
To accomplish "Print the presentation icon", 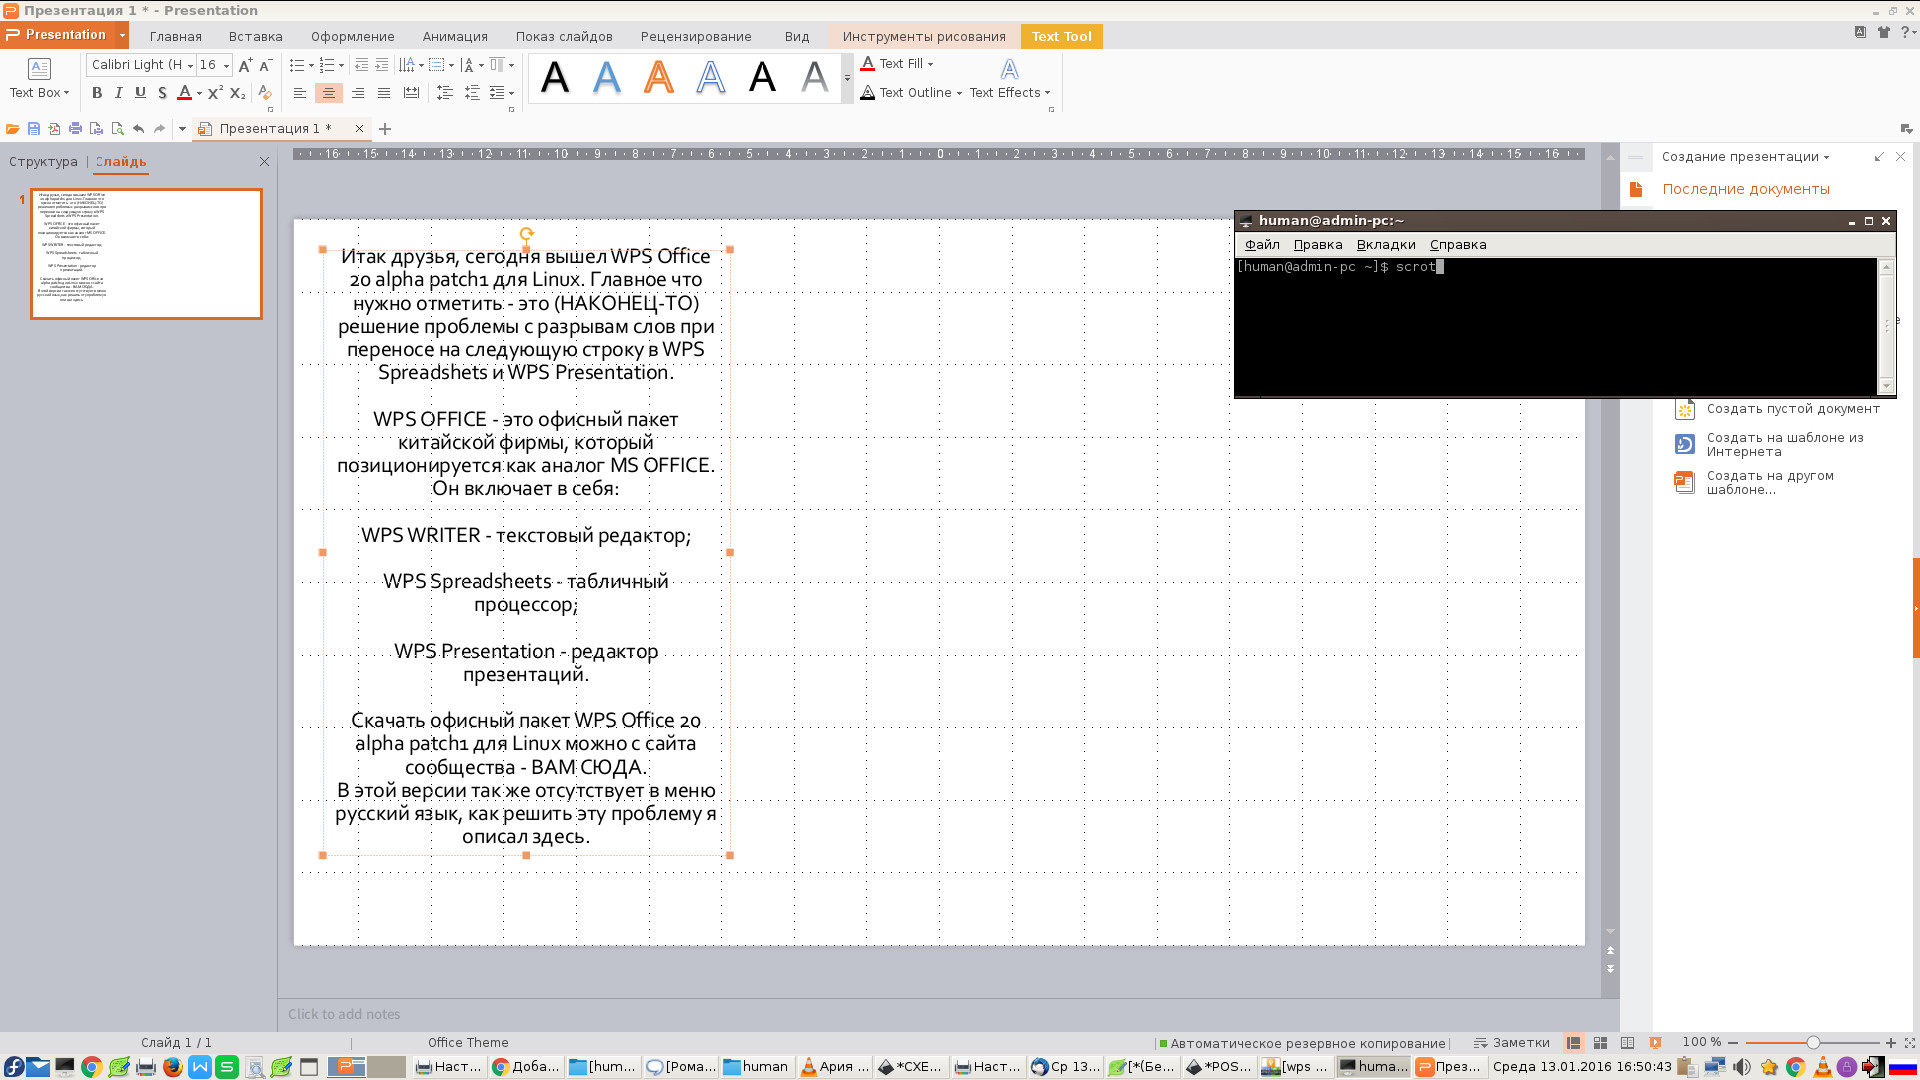I will (x=75, y=129).
